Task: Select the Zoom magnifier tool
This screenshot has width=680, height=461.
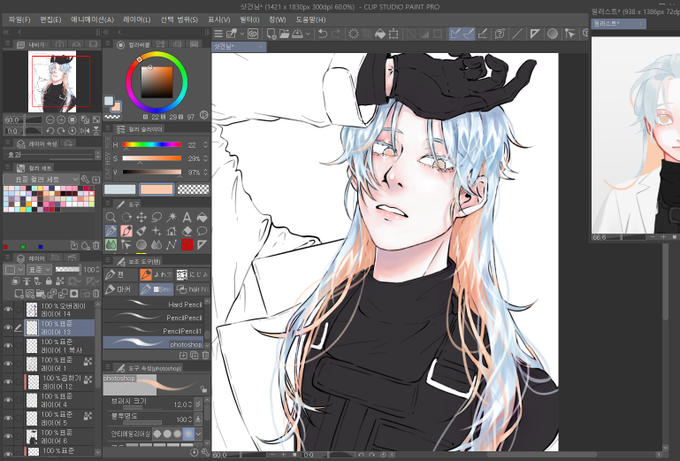Action: 111,217
